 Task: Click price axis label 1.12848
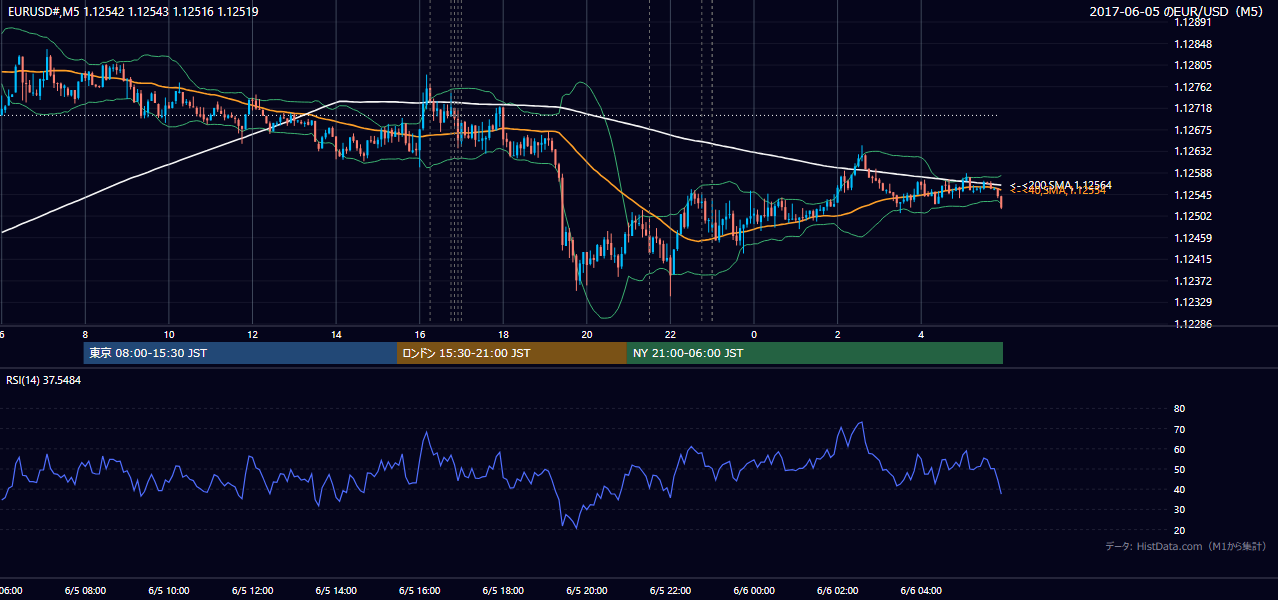pos(1193,44)
